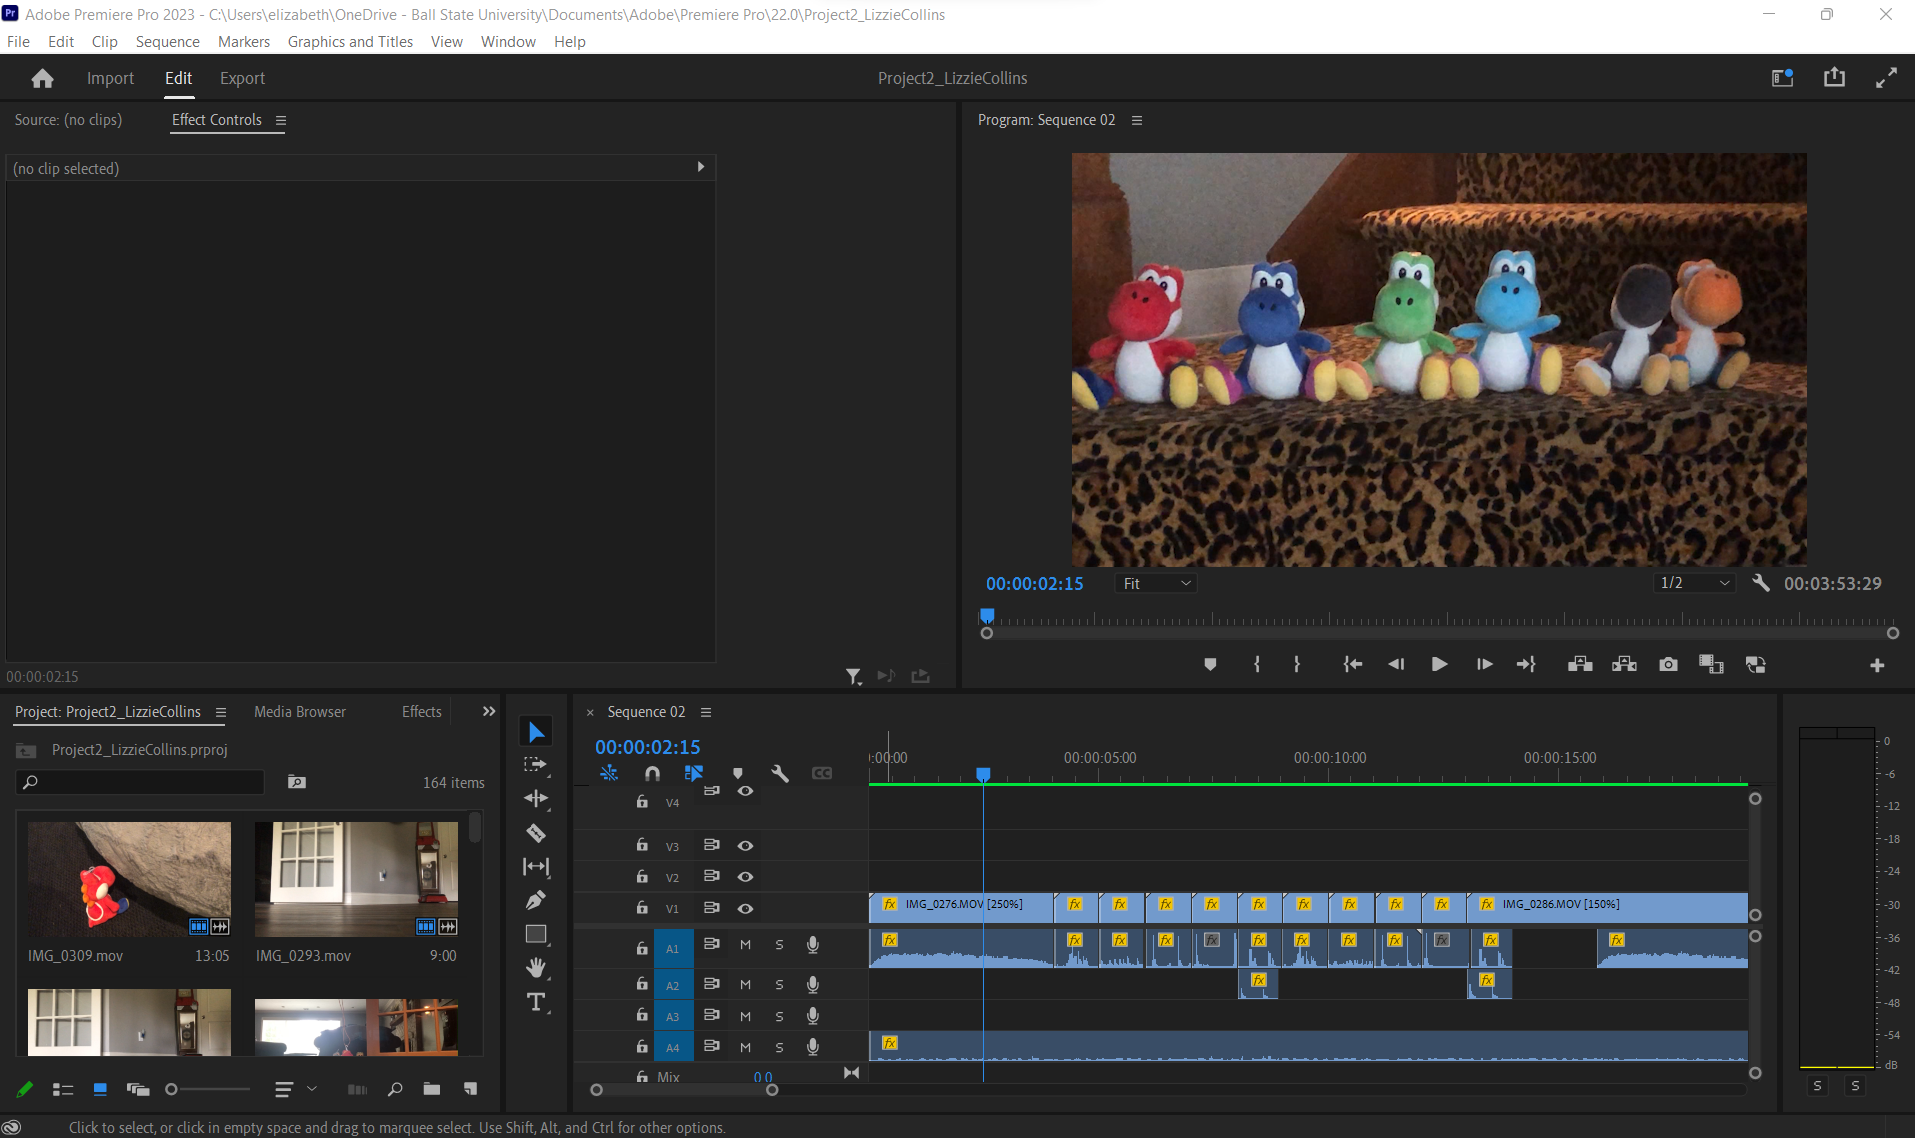Open the Fit zoom level dropdown
Viewport: 1915px width, 1138px height.
[1156, 583]
